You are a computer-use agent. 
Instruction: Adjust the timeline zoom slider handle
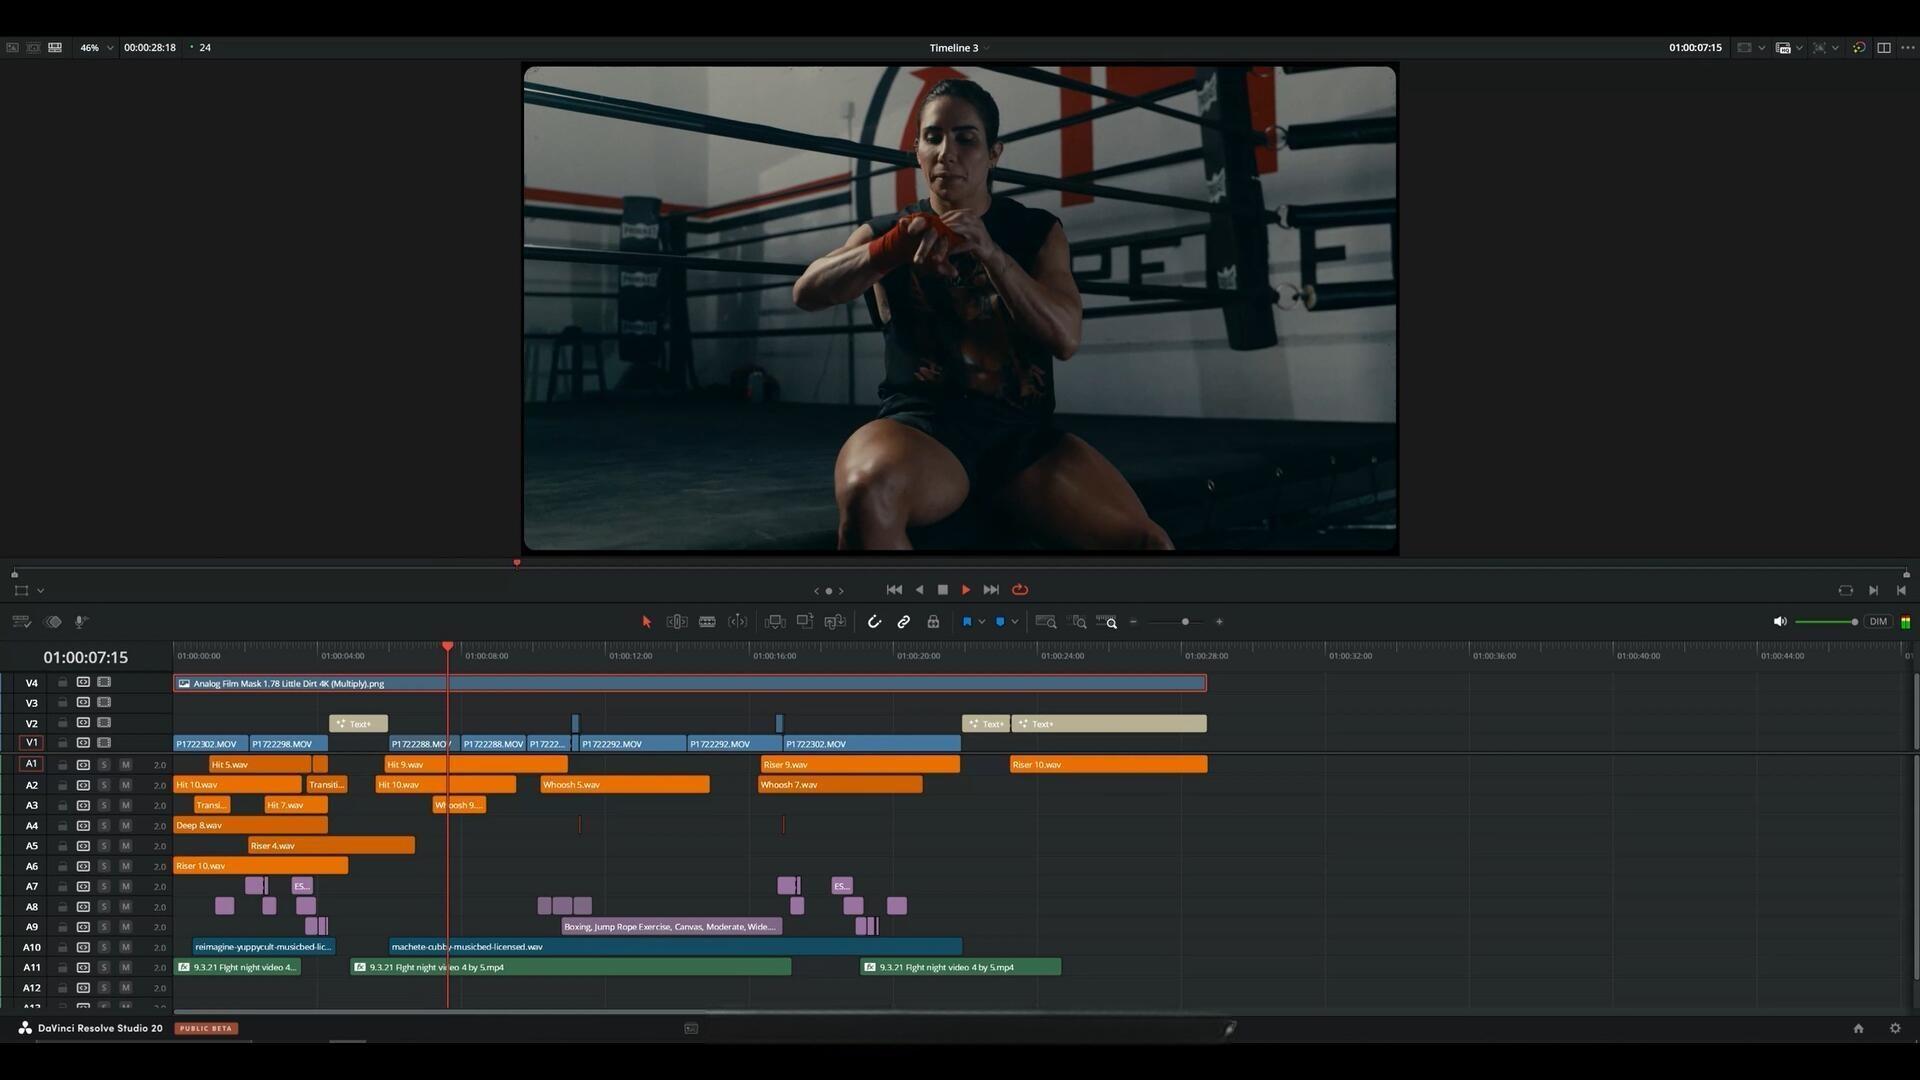tap(1185, 622)
